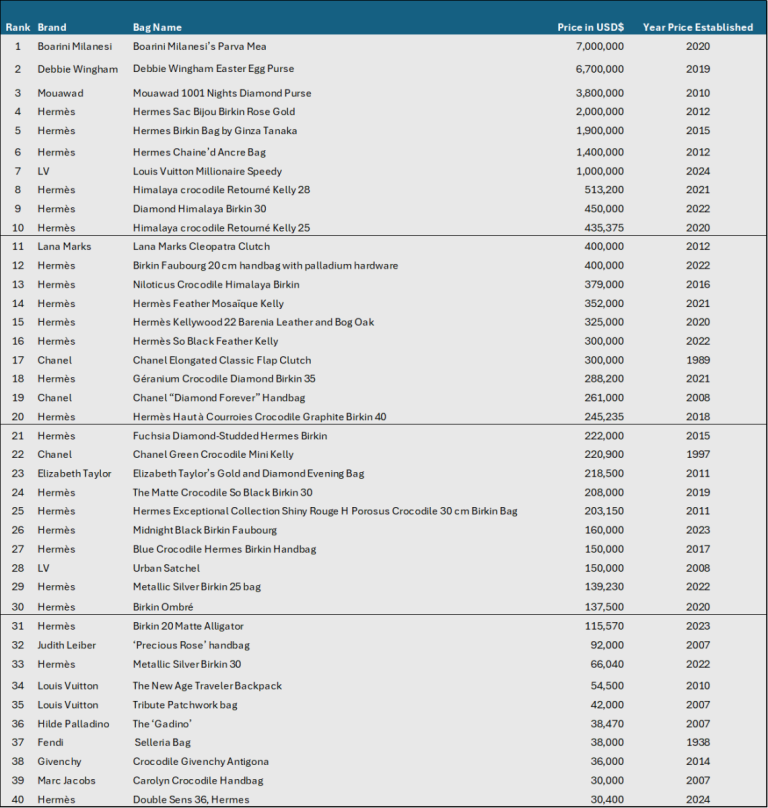Click the Hilde Palladino brand cell
The image size is (768, 808).
(x=73, y=725)
